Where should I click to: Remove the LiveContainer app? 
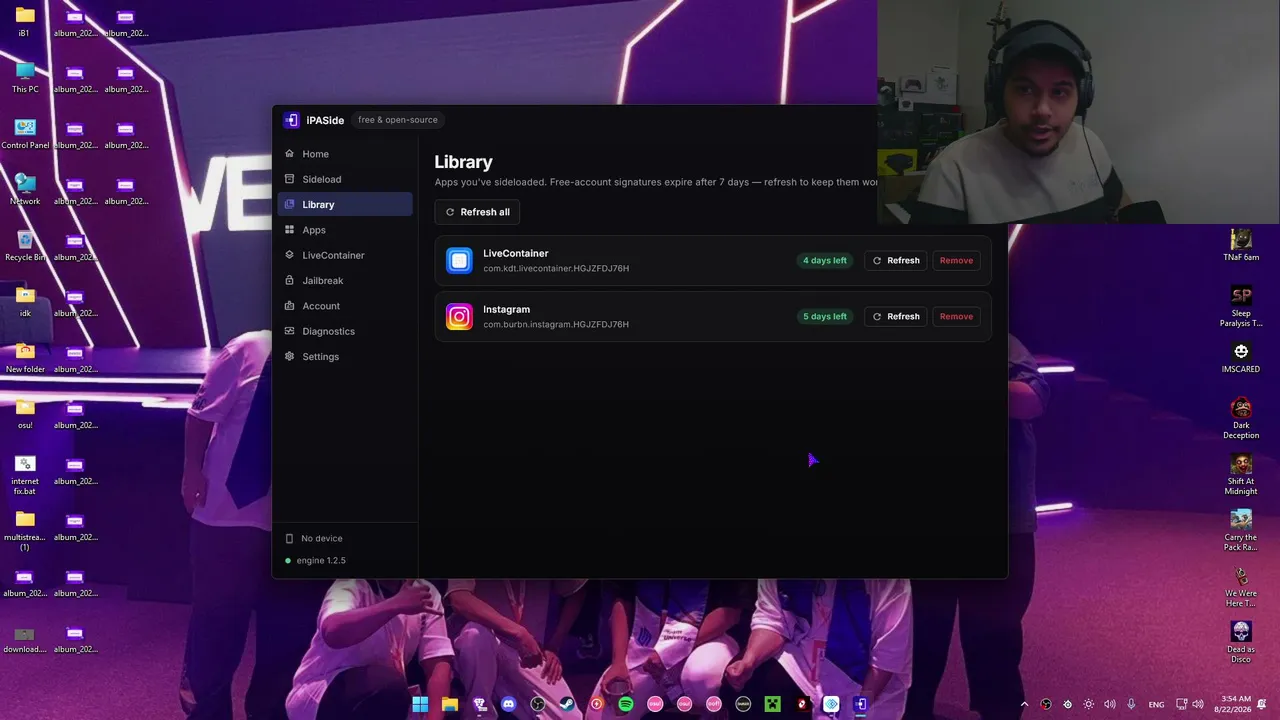coord(956,260)
